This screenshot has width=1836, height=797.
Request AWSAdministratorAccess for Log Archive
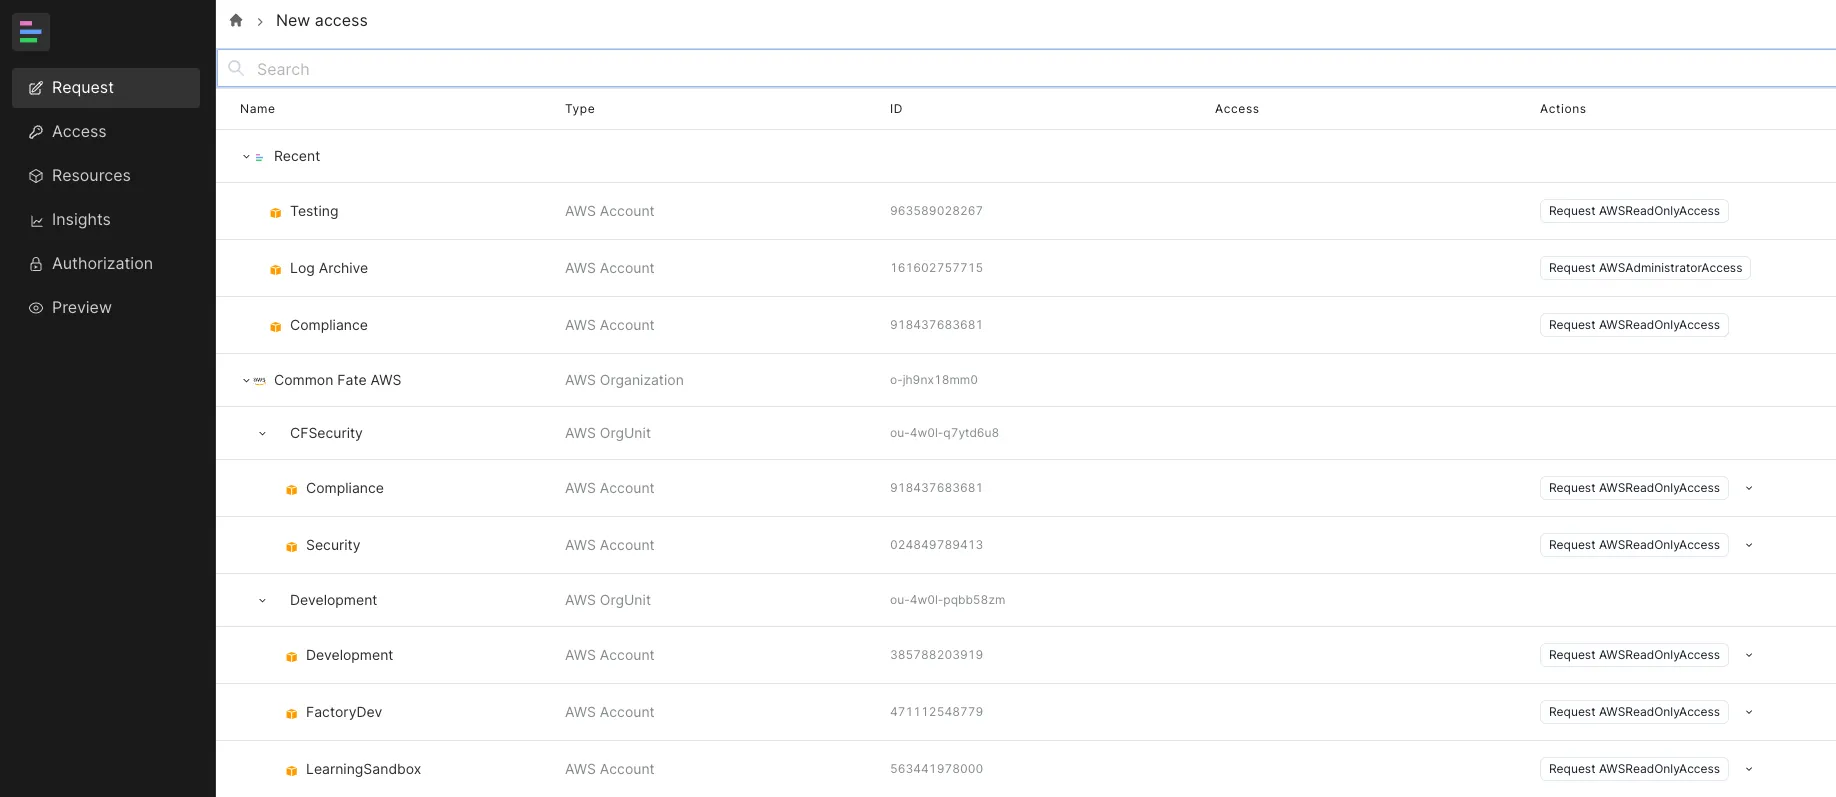click(x=1644, y=268)
